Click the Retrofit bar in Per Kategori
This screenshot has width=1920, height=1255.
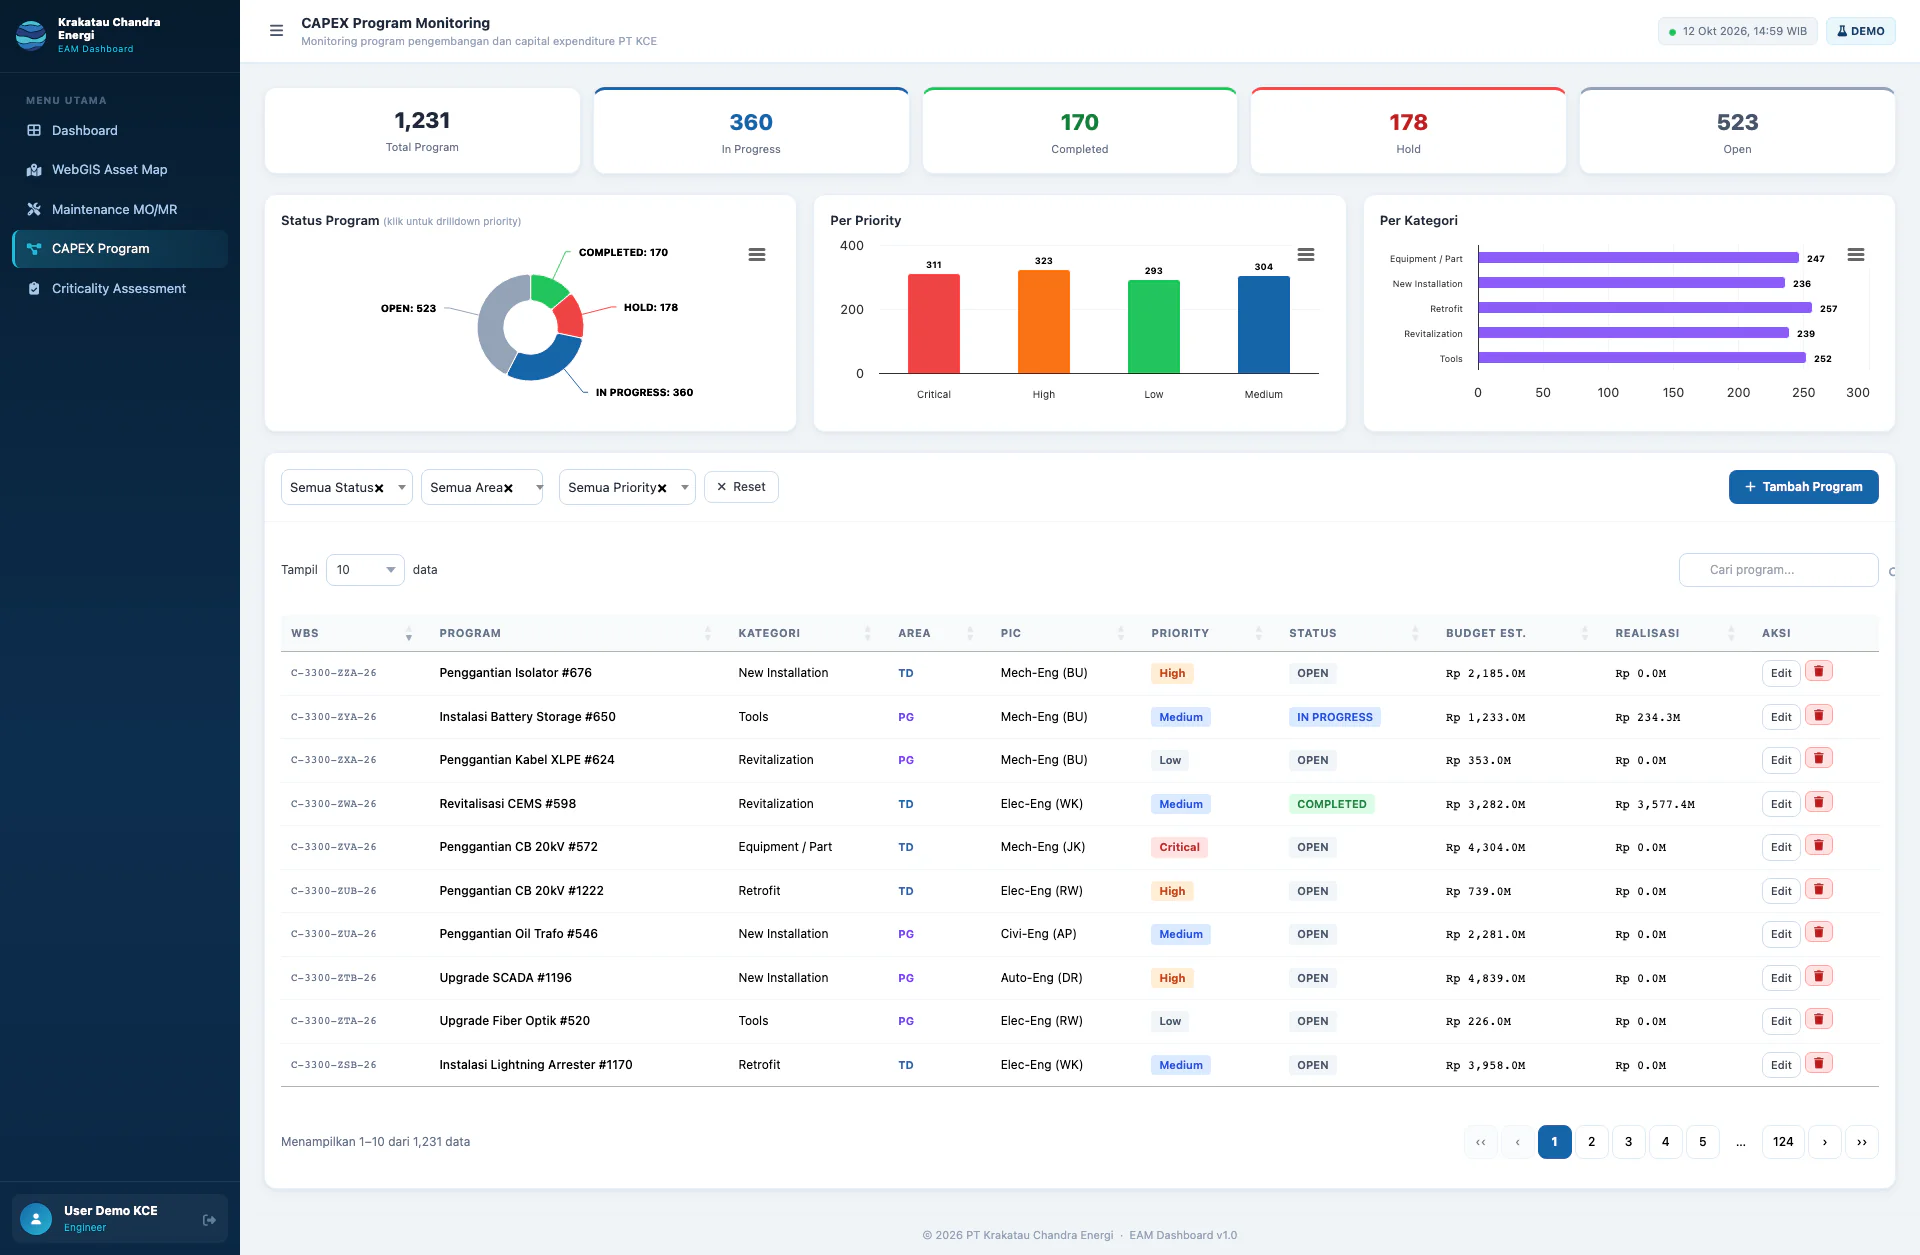point(1645,308)
